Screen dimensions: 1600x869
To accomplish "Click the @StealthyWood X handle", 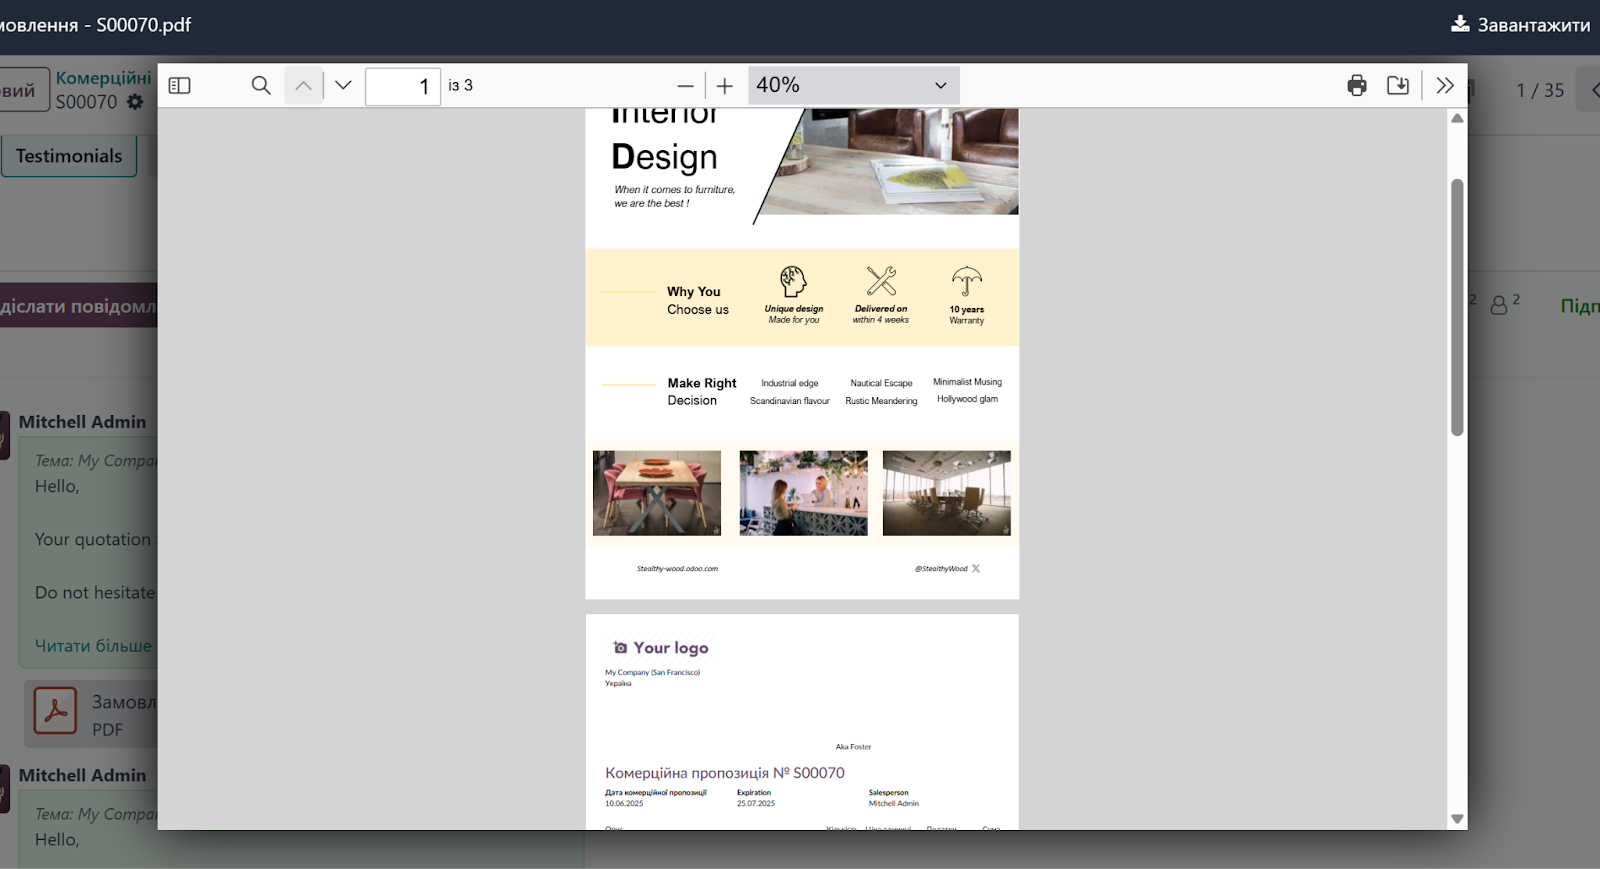I will 947,569.
